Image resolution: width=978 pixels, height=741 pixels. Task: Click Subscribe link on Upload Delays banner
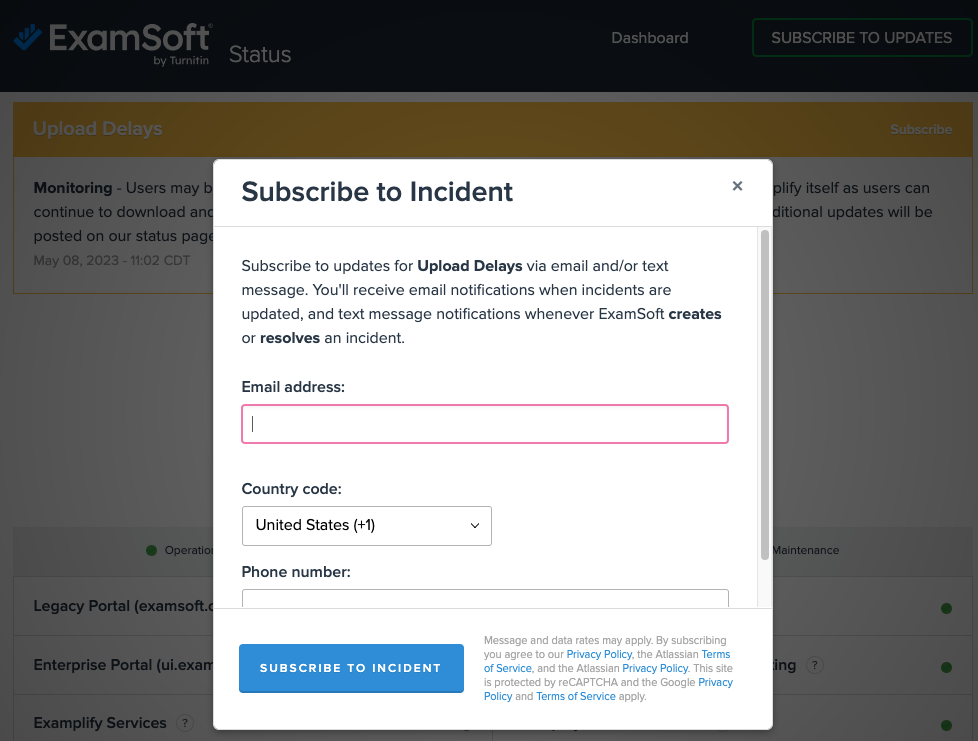[x=921, y=130]
